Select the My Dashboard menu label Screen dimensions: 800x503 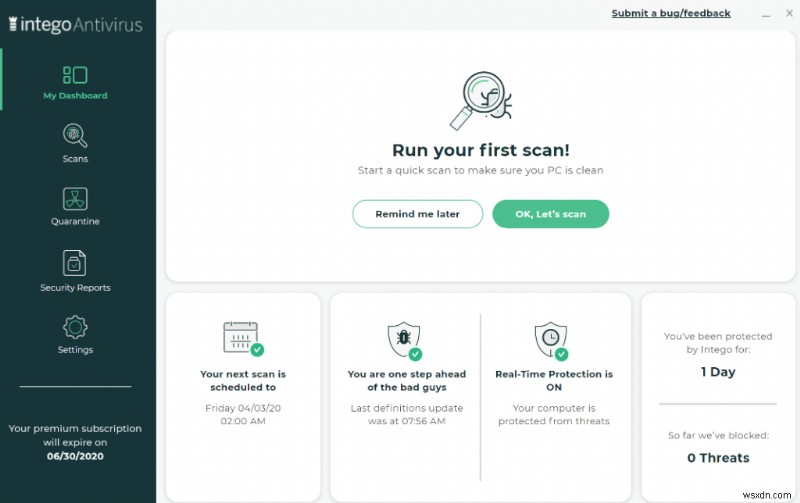pos(76,95)
